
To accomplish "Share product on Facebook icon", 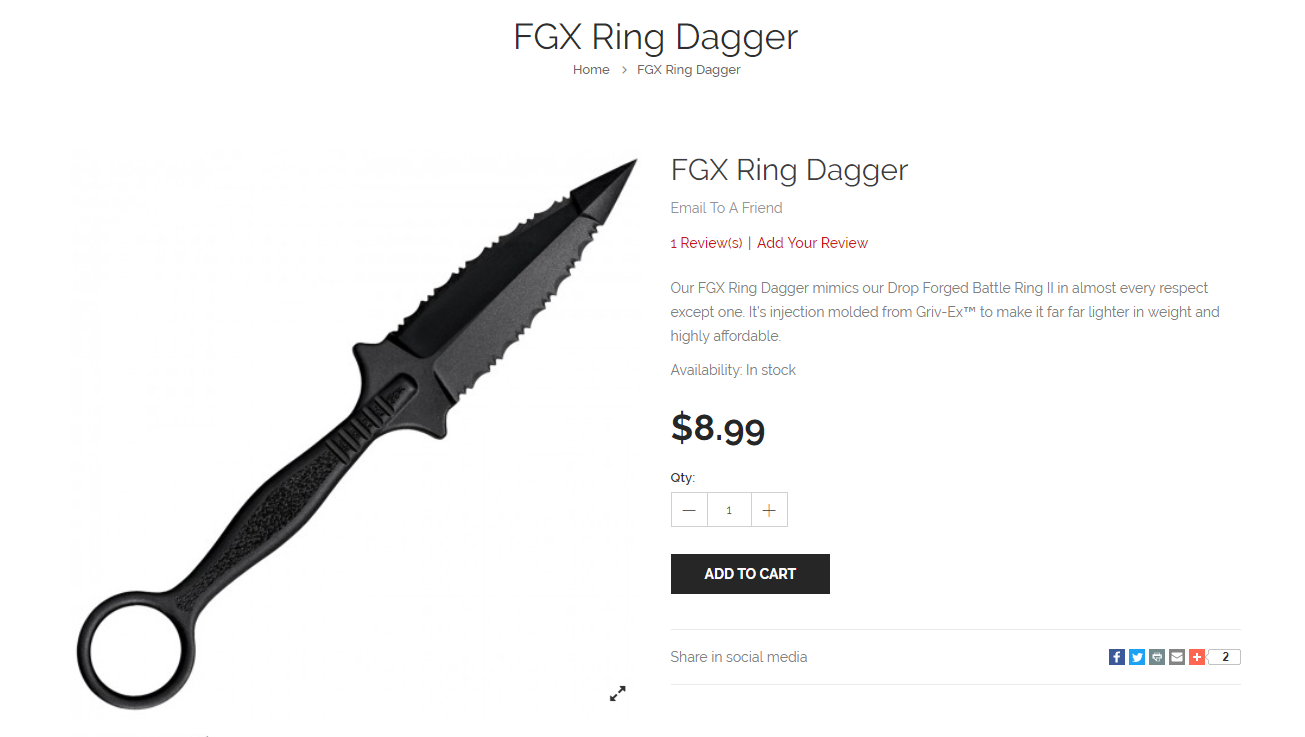I will 1117,657.
